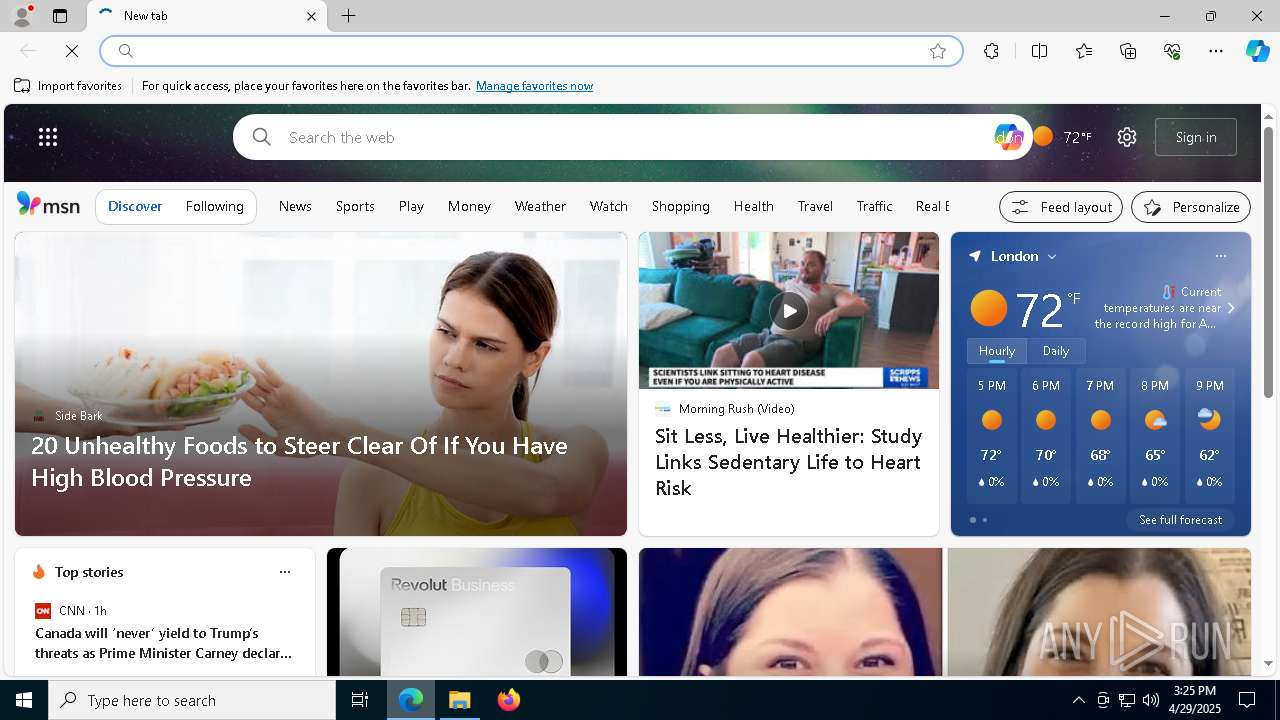Toggle Split screen view
Viewport: 1280px width, 720px height.
[1039, 51]
